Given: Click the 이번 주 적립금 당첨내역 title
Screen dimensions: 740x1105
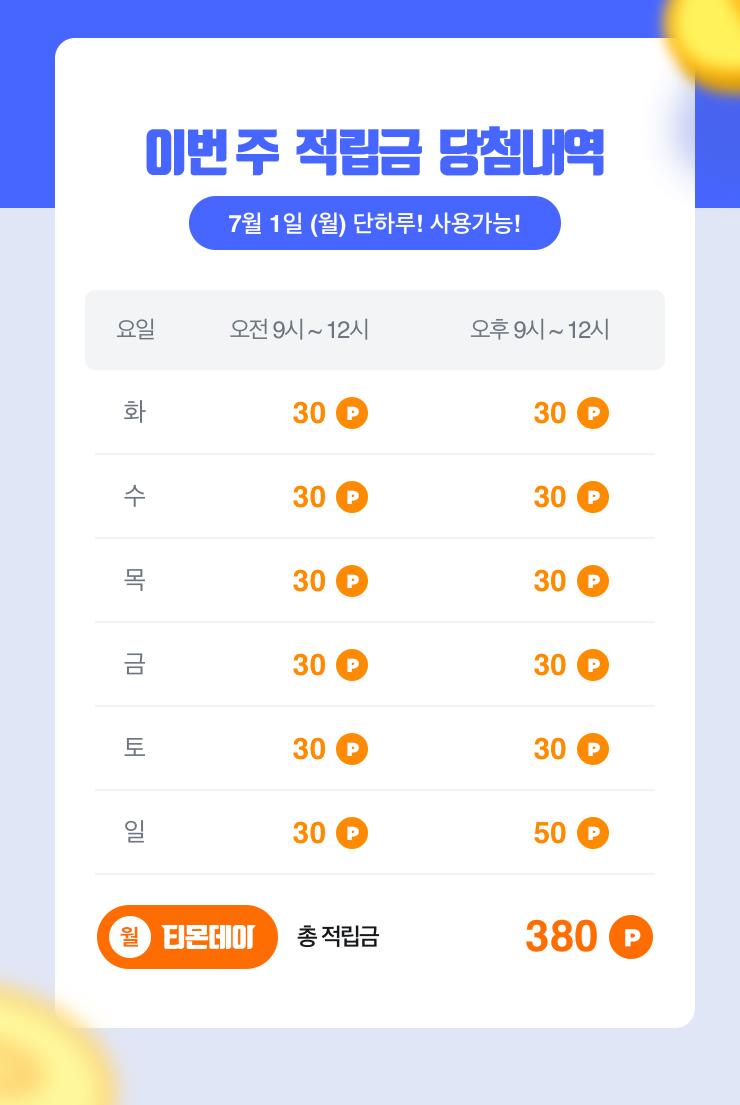Looking at the screenshot, I should point(374,153).
